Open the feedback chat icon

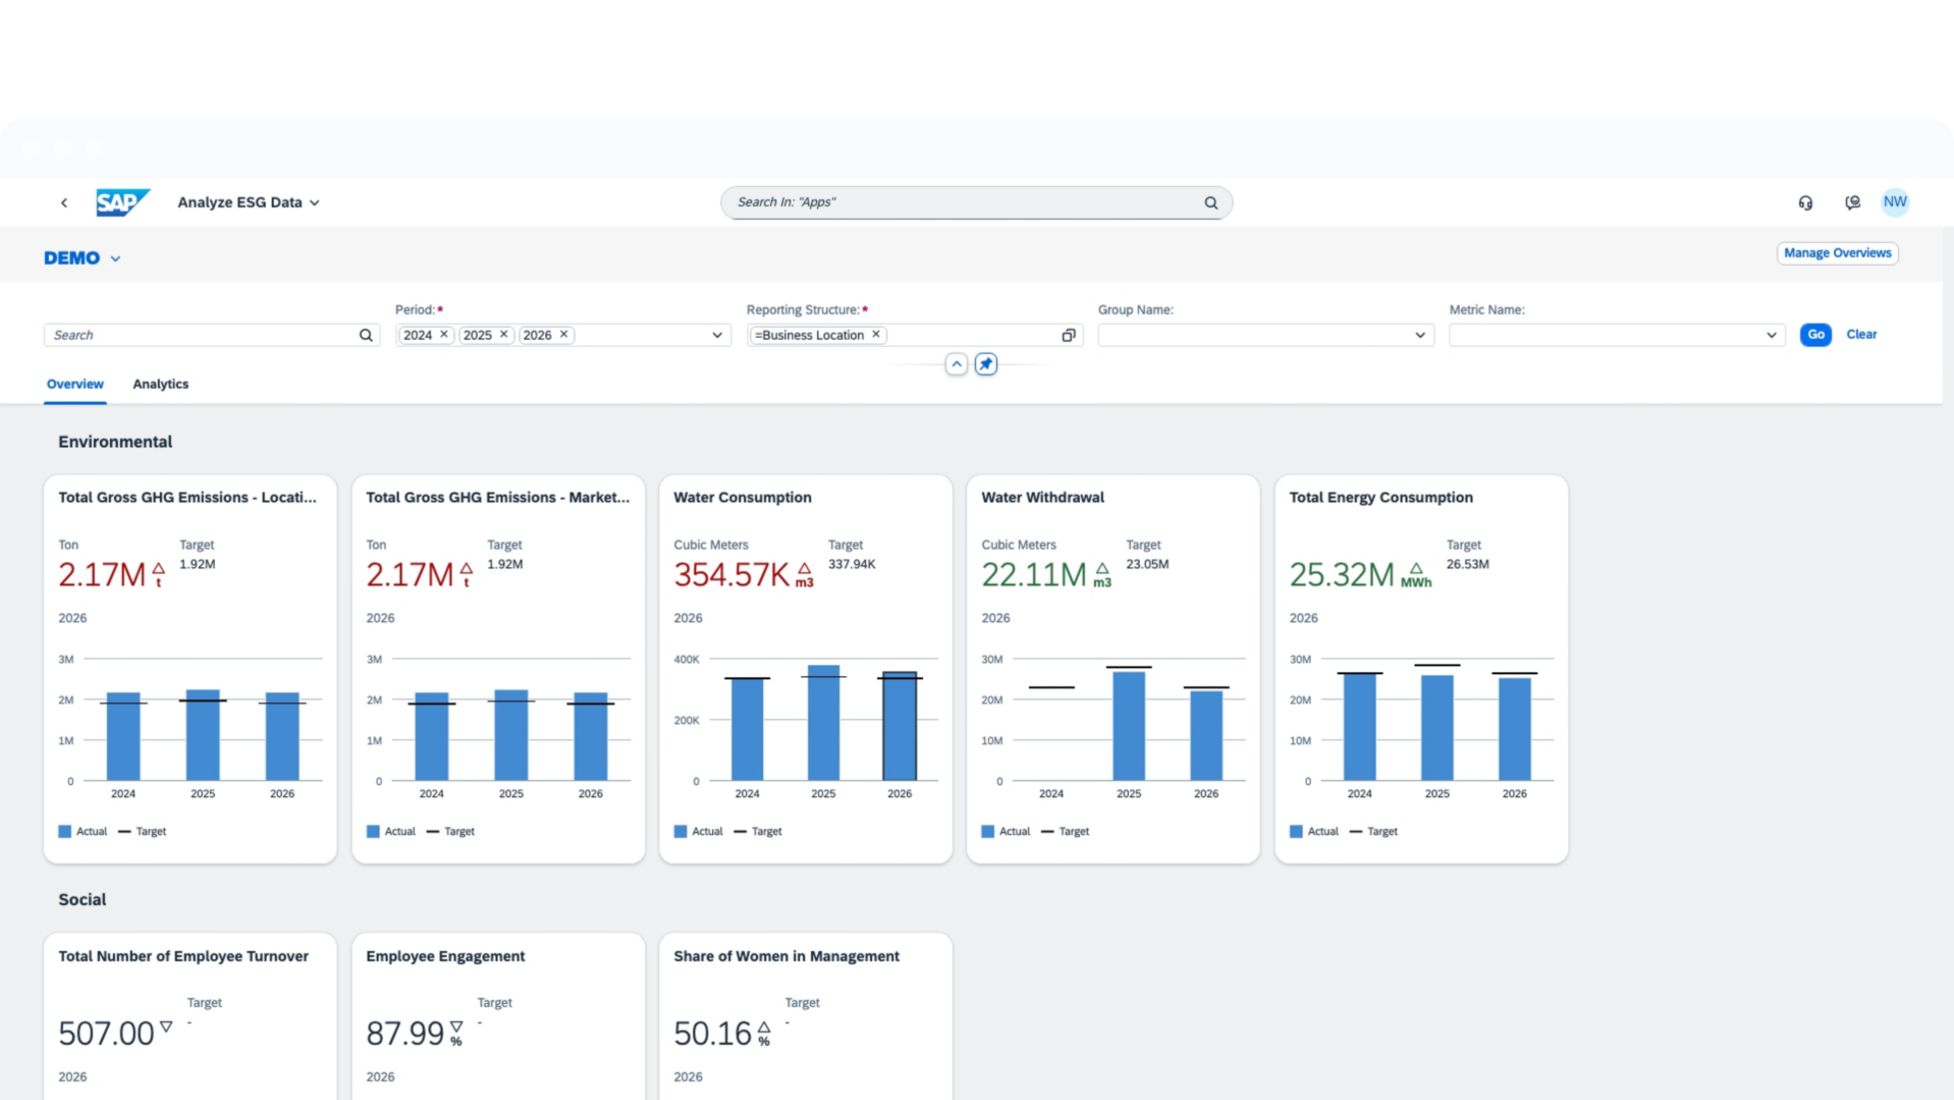pyautogui.click(x=1852, y=203)
